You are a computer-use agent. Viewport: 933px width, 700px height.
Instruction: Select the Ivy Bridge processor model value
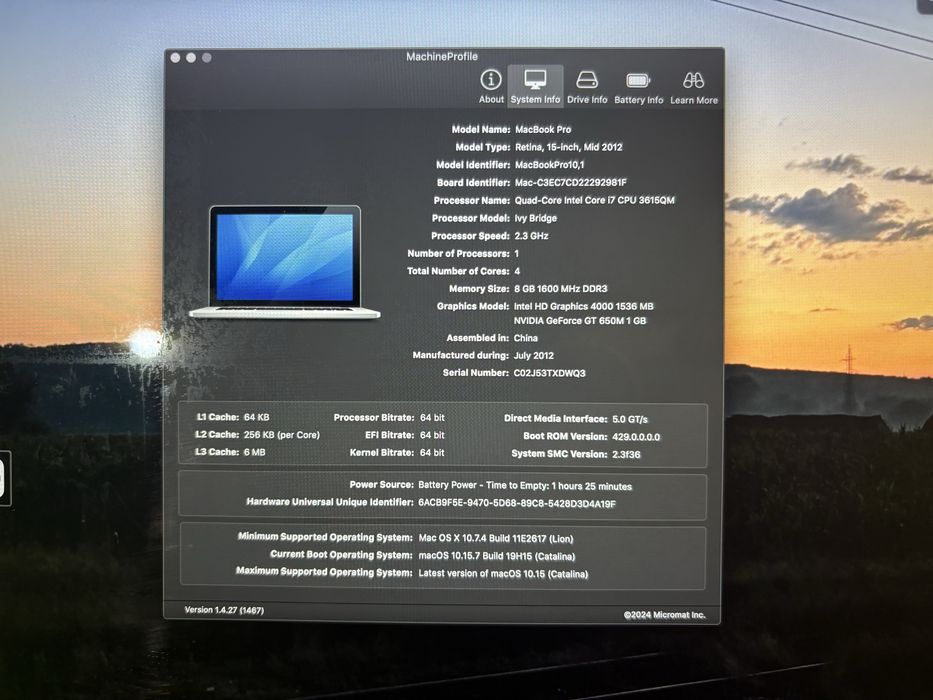click(536, 218)
